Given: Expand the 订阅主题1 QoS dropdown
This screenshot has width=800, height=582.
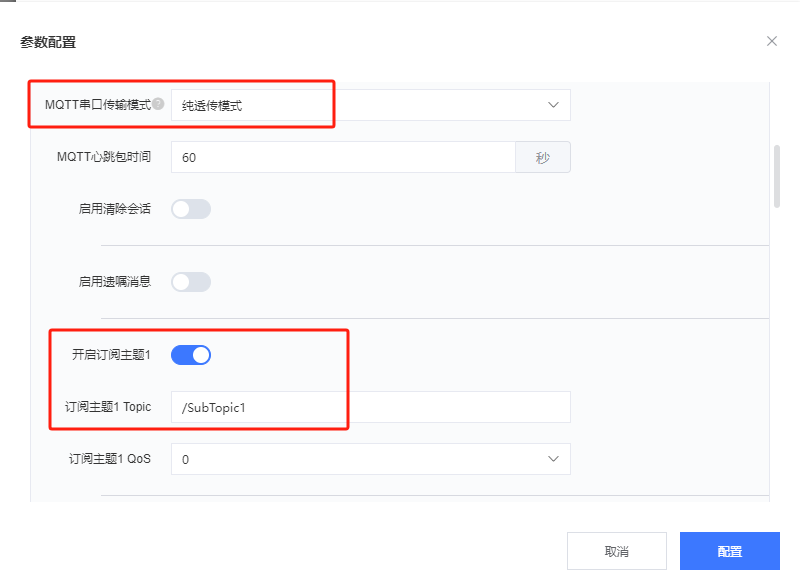Looking at the screenshot, I should (370, 459).
